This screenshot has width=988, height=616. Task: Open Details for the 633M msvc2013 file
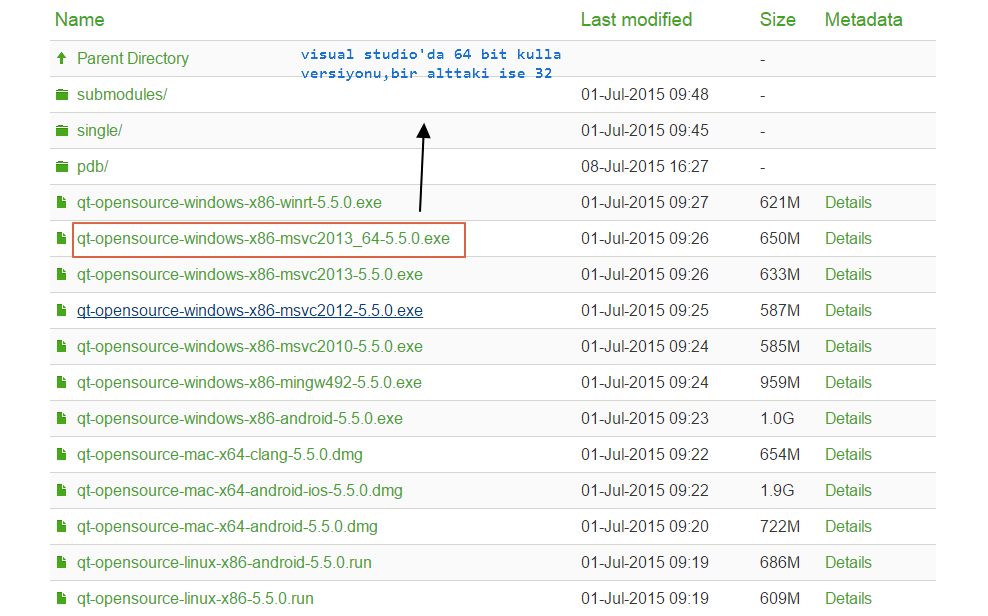[848, 274]
